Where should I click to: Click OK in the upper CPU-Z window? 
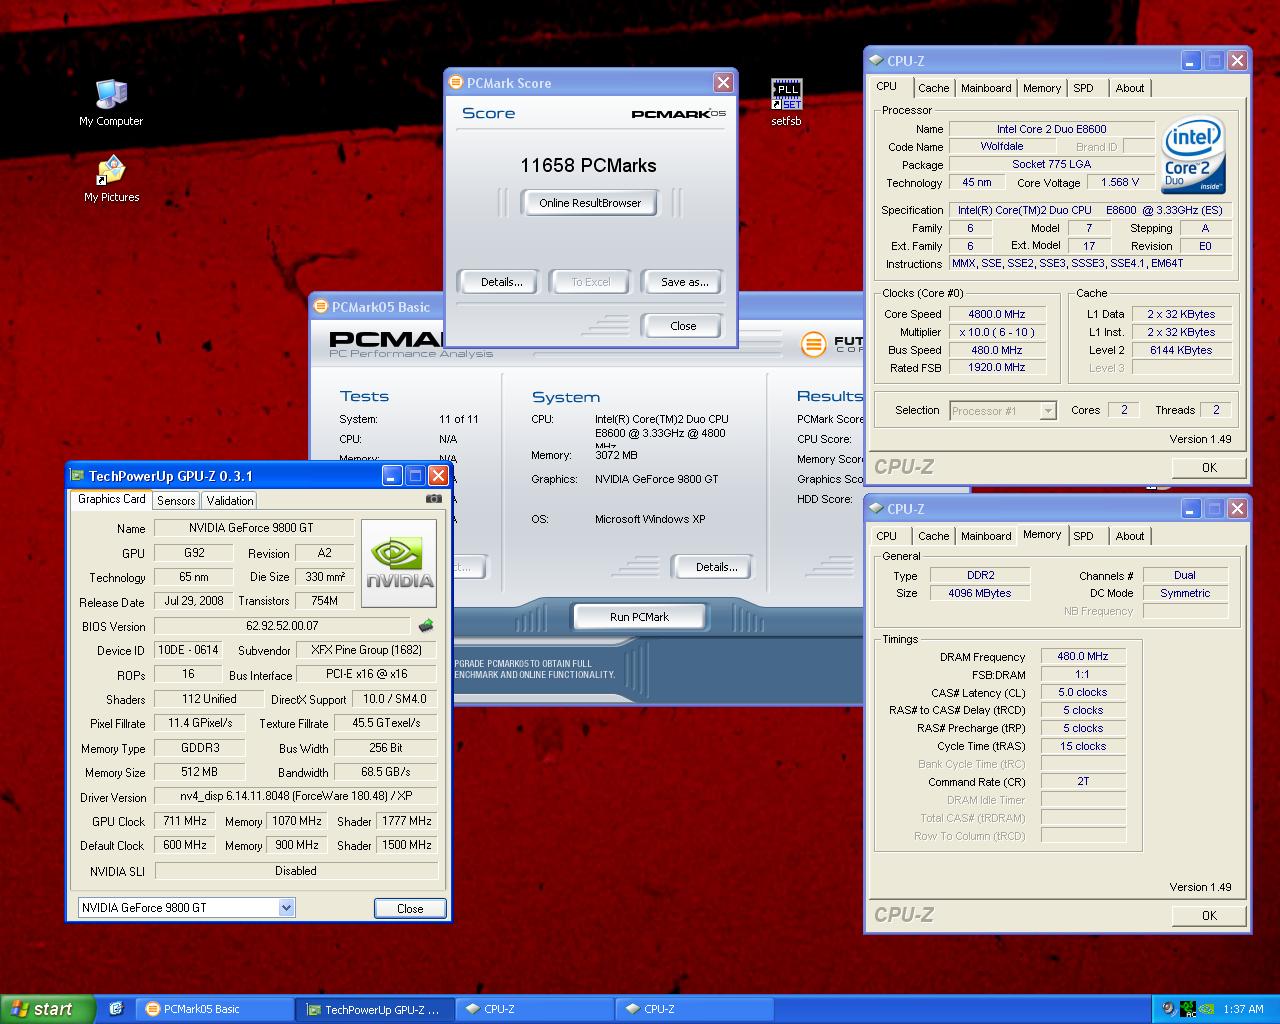(1209, 467)
